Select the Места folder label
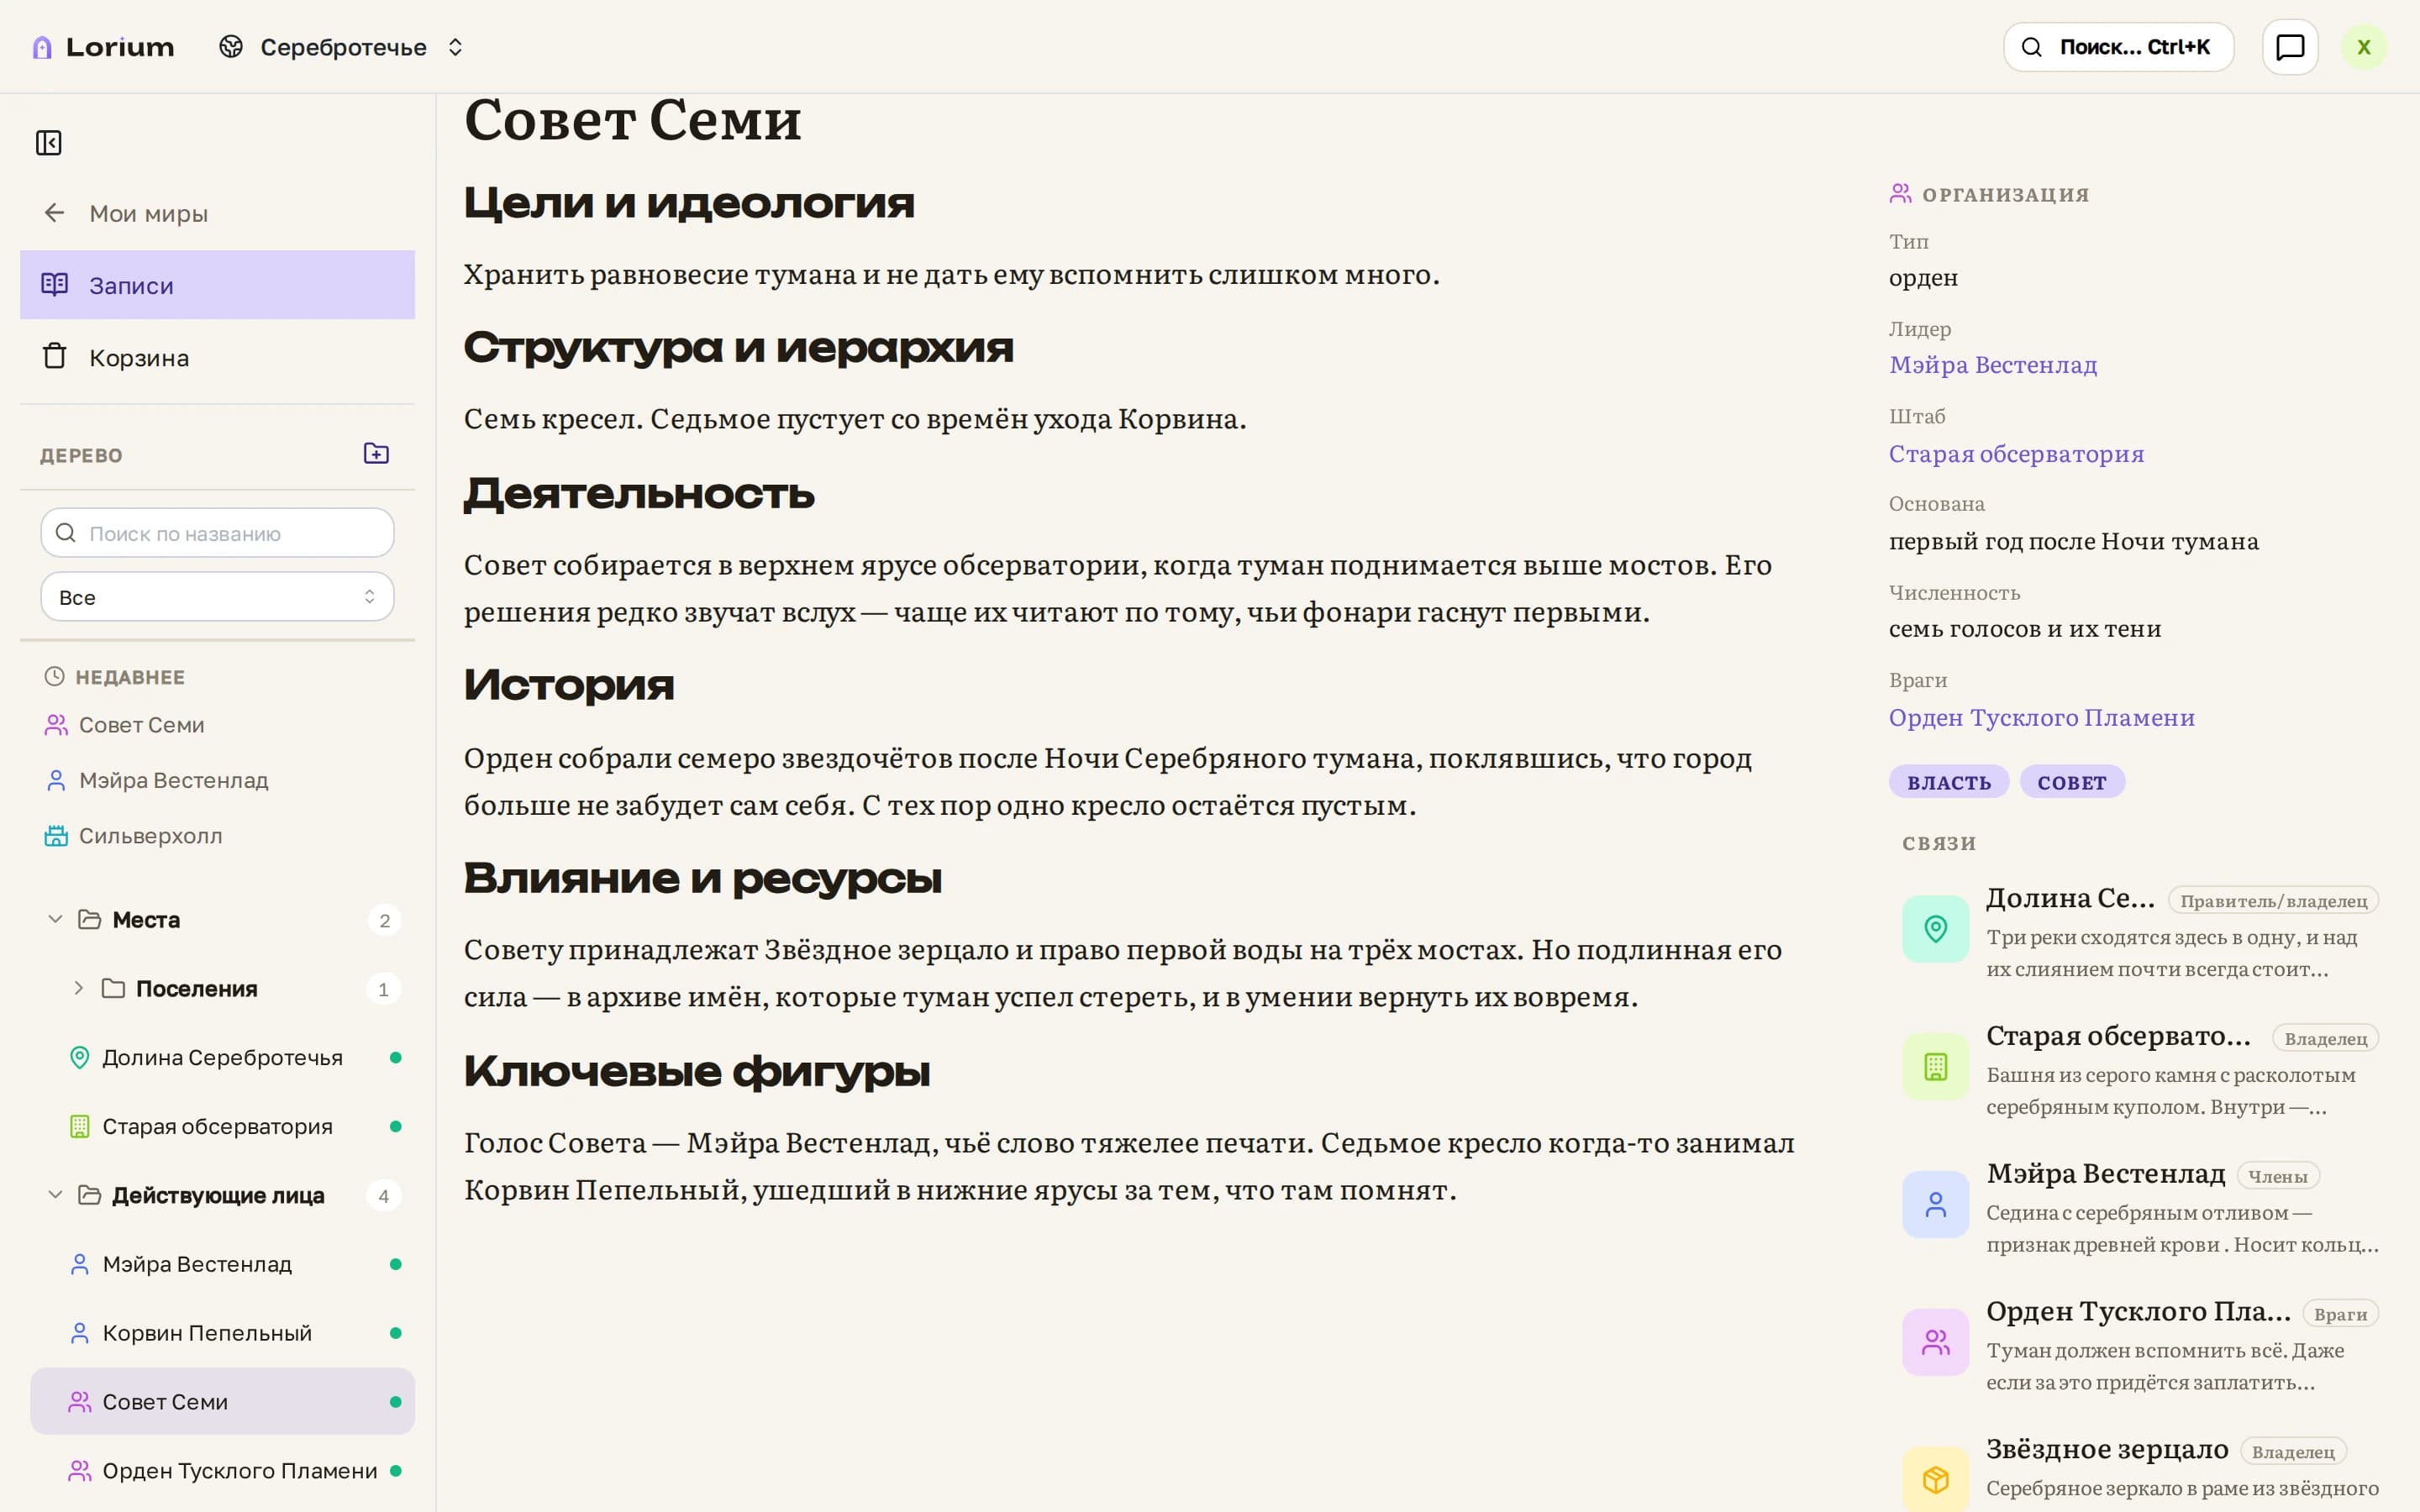 click(x=146, y=920)
